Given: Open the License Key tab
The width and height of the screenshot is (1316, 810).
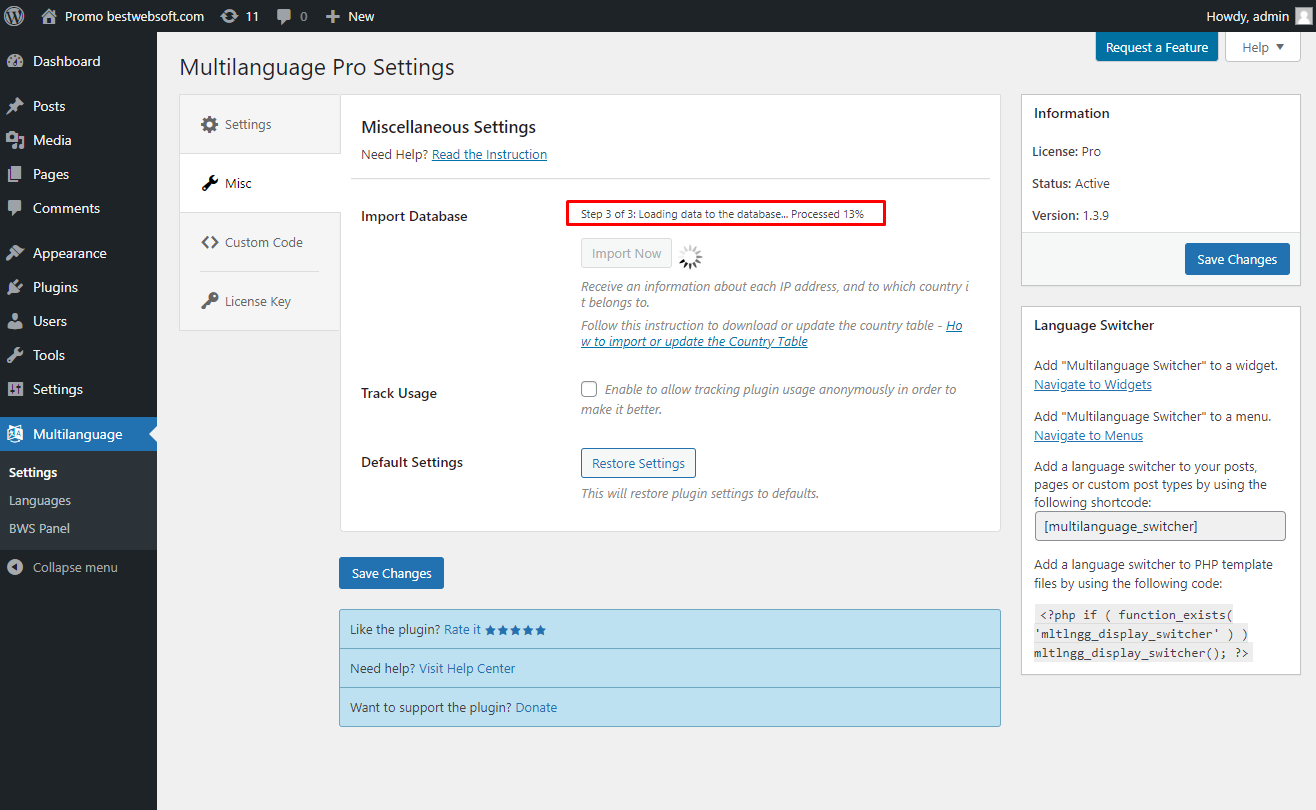Looking at the screenshot, I should pos(260,301).
